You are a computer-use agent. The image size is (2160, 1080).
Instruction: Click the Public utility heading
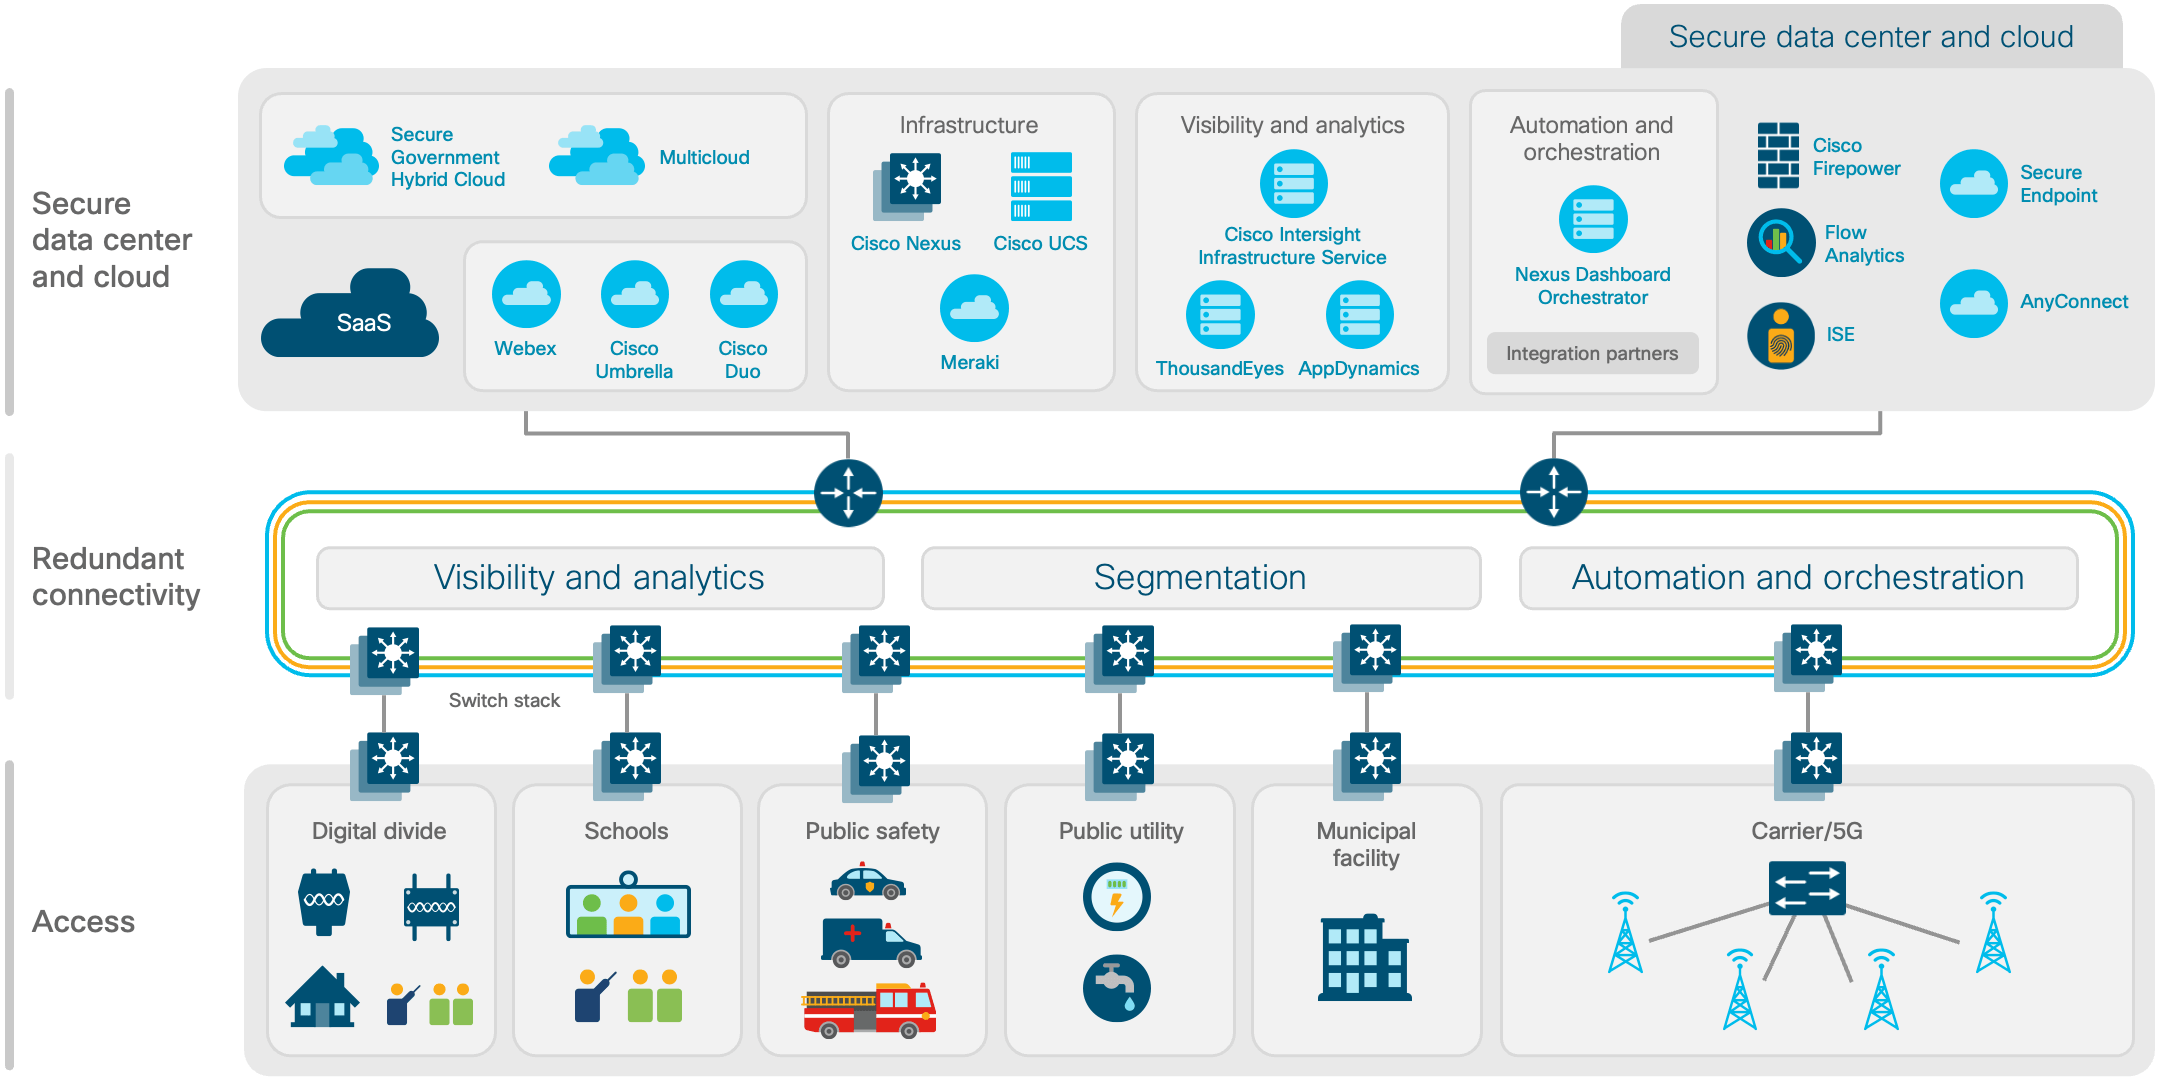(x=1122, y=831)
